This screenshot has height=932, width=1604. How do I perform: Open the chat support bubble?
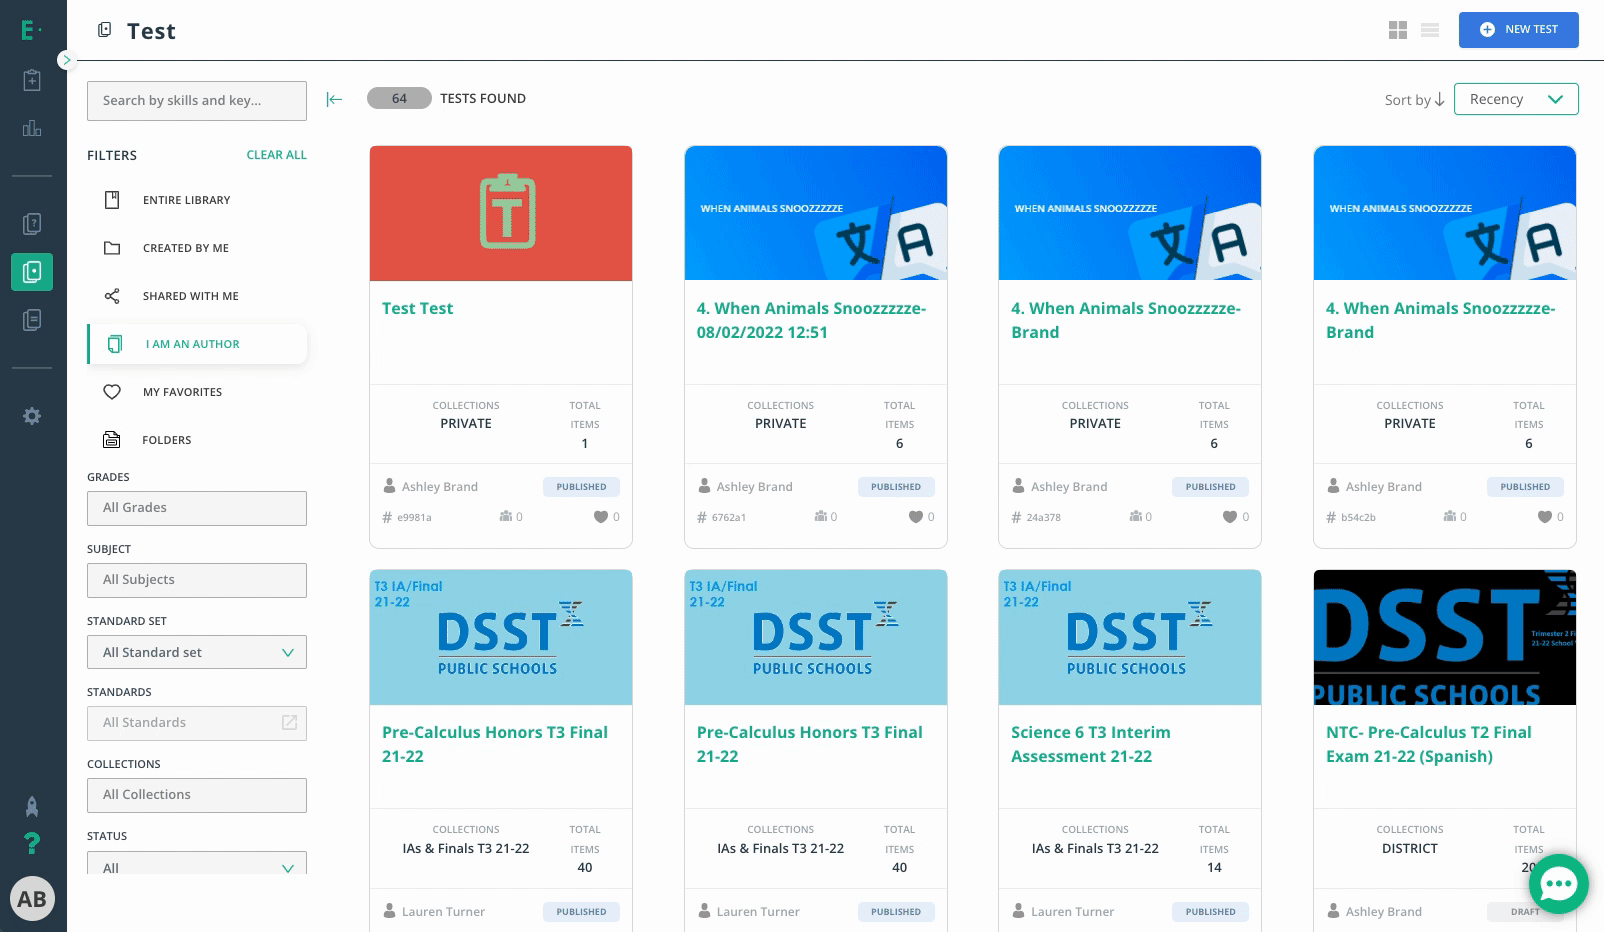[x=1558, y=884]
